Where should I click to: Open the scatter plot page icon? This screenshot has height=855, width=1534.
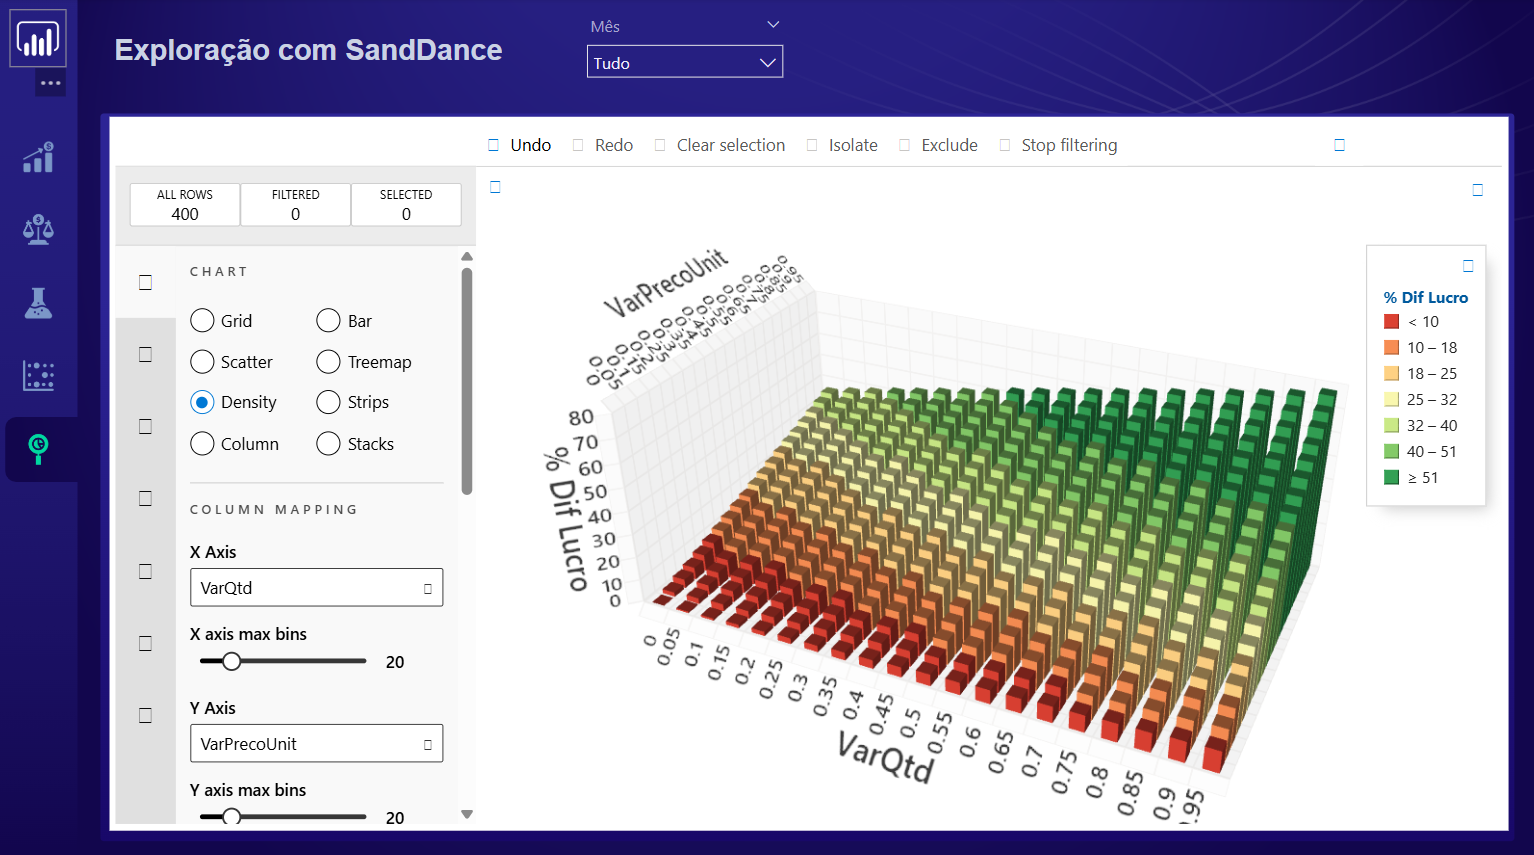(38, 376)
